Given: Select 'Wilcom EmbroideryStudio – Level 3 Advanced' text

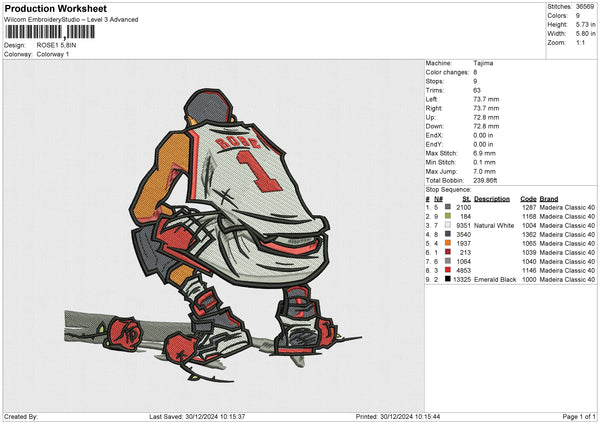Looking at the screenshot, I should pos(71,20).
